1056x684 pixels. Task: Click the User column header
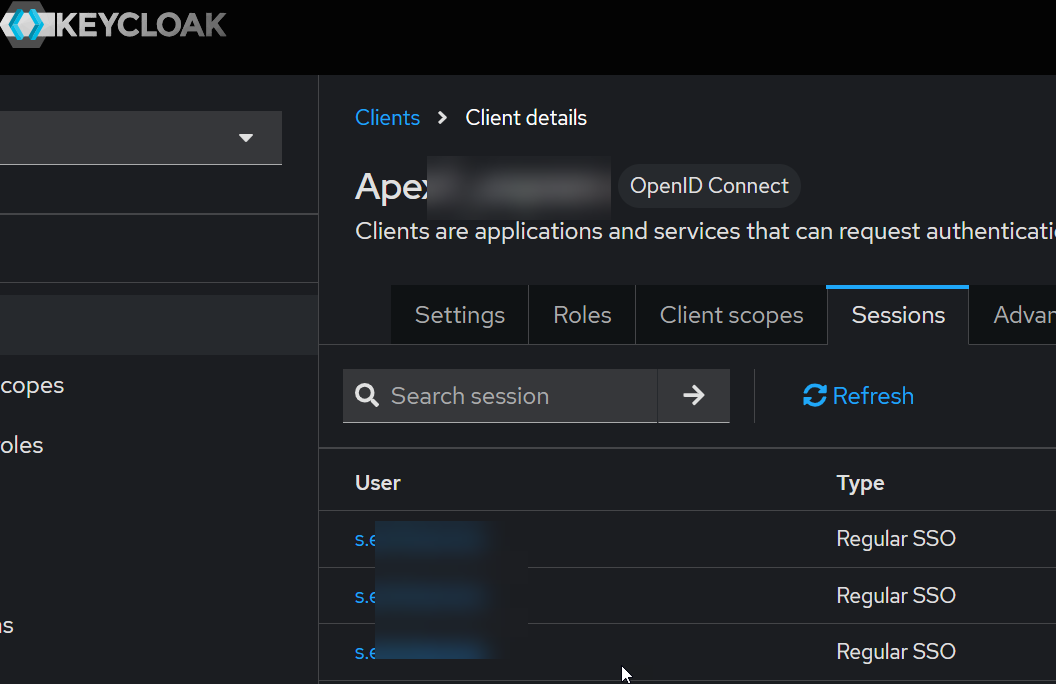(378, 483)
